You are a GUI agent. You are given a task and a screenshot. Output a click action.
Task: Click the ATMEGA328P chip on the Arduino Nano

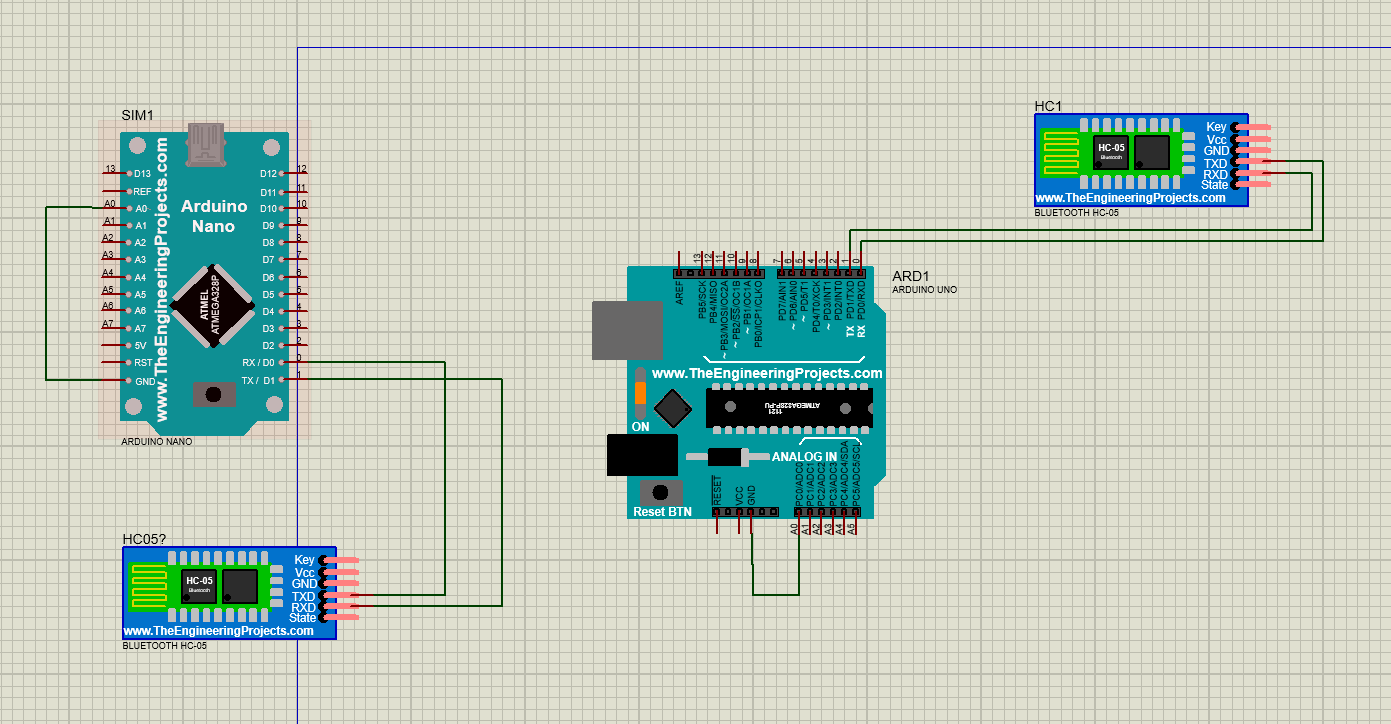pos(210,306)
